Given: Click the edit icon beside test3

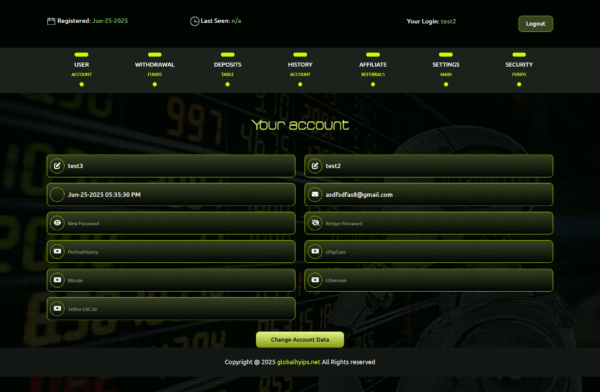Looking at the screenshot, I should coord(57,166).
